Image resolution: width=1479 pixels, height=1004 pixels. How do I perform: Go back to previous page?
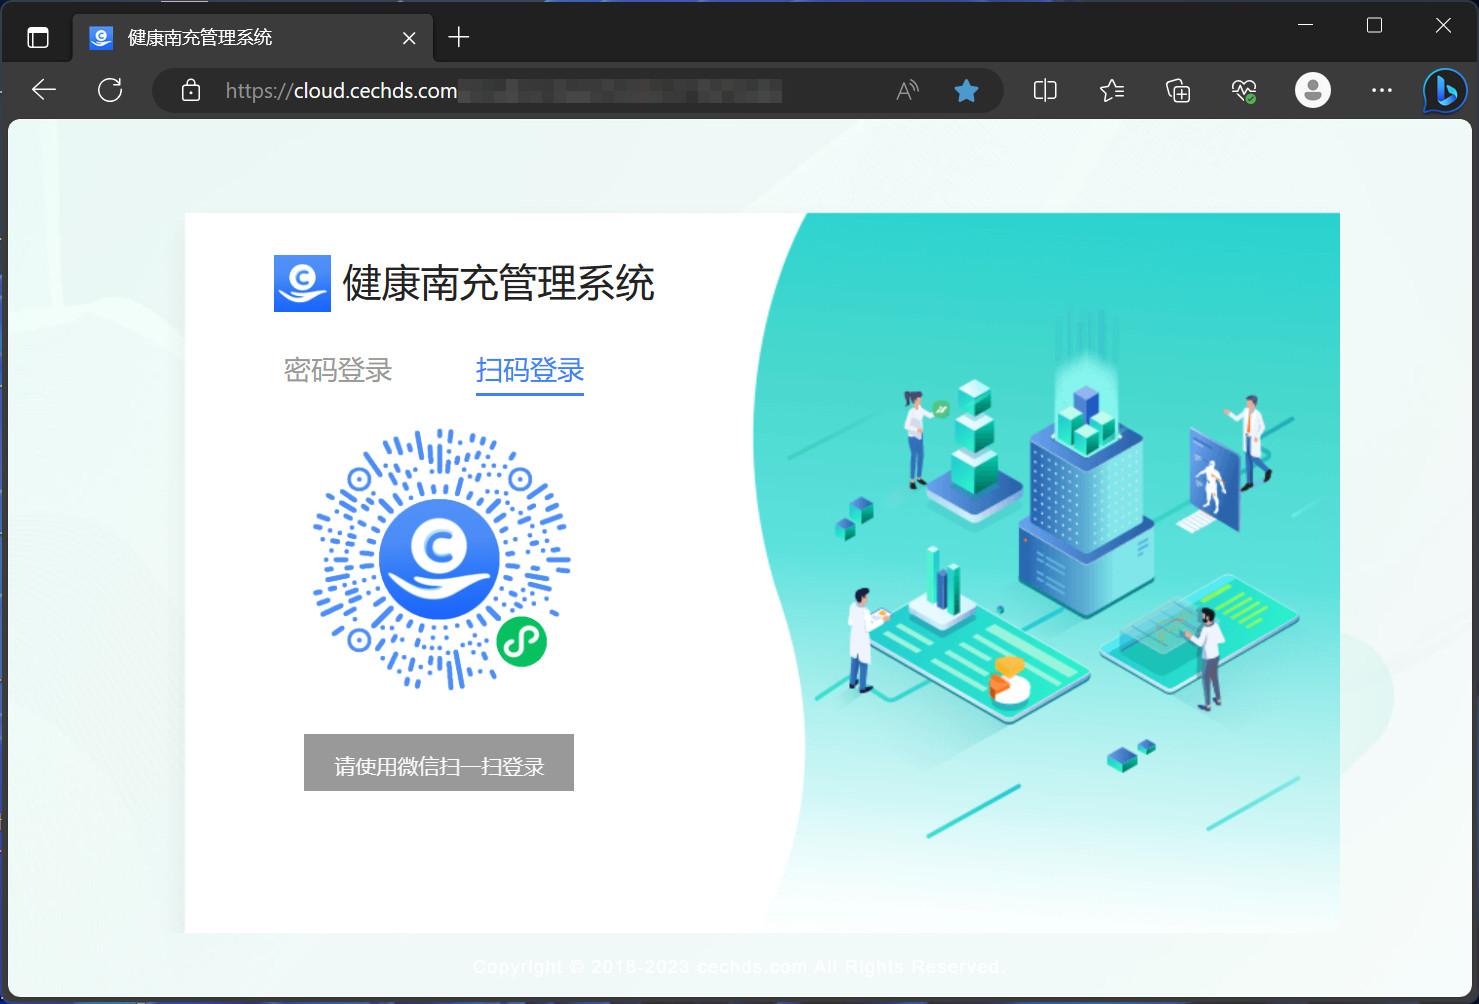tap(44, 90)
